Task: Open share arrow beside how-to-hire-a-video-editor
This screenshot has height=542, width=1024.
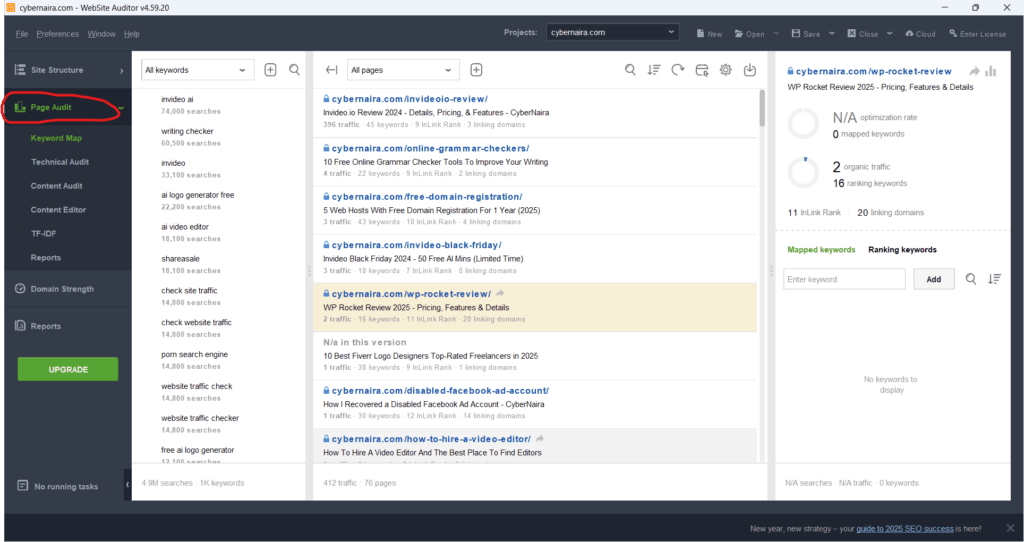Action: click(x=540, y=439)
